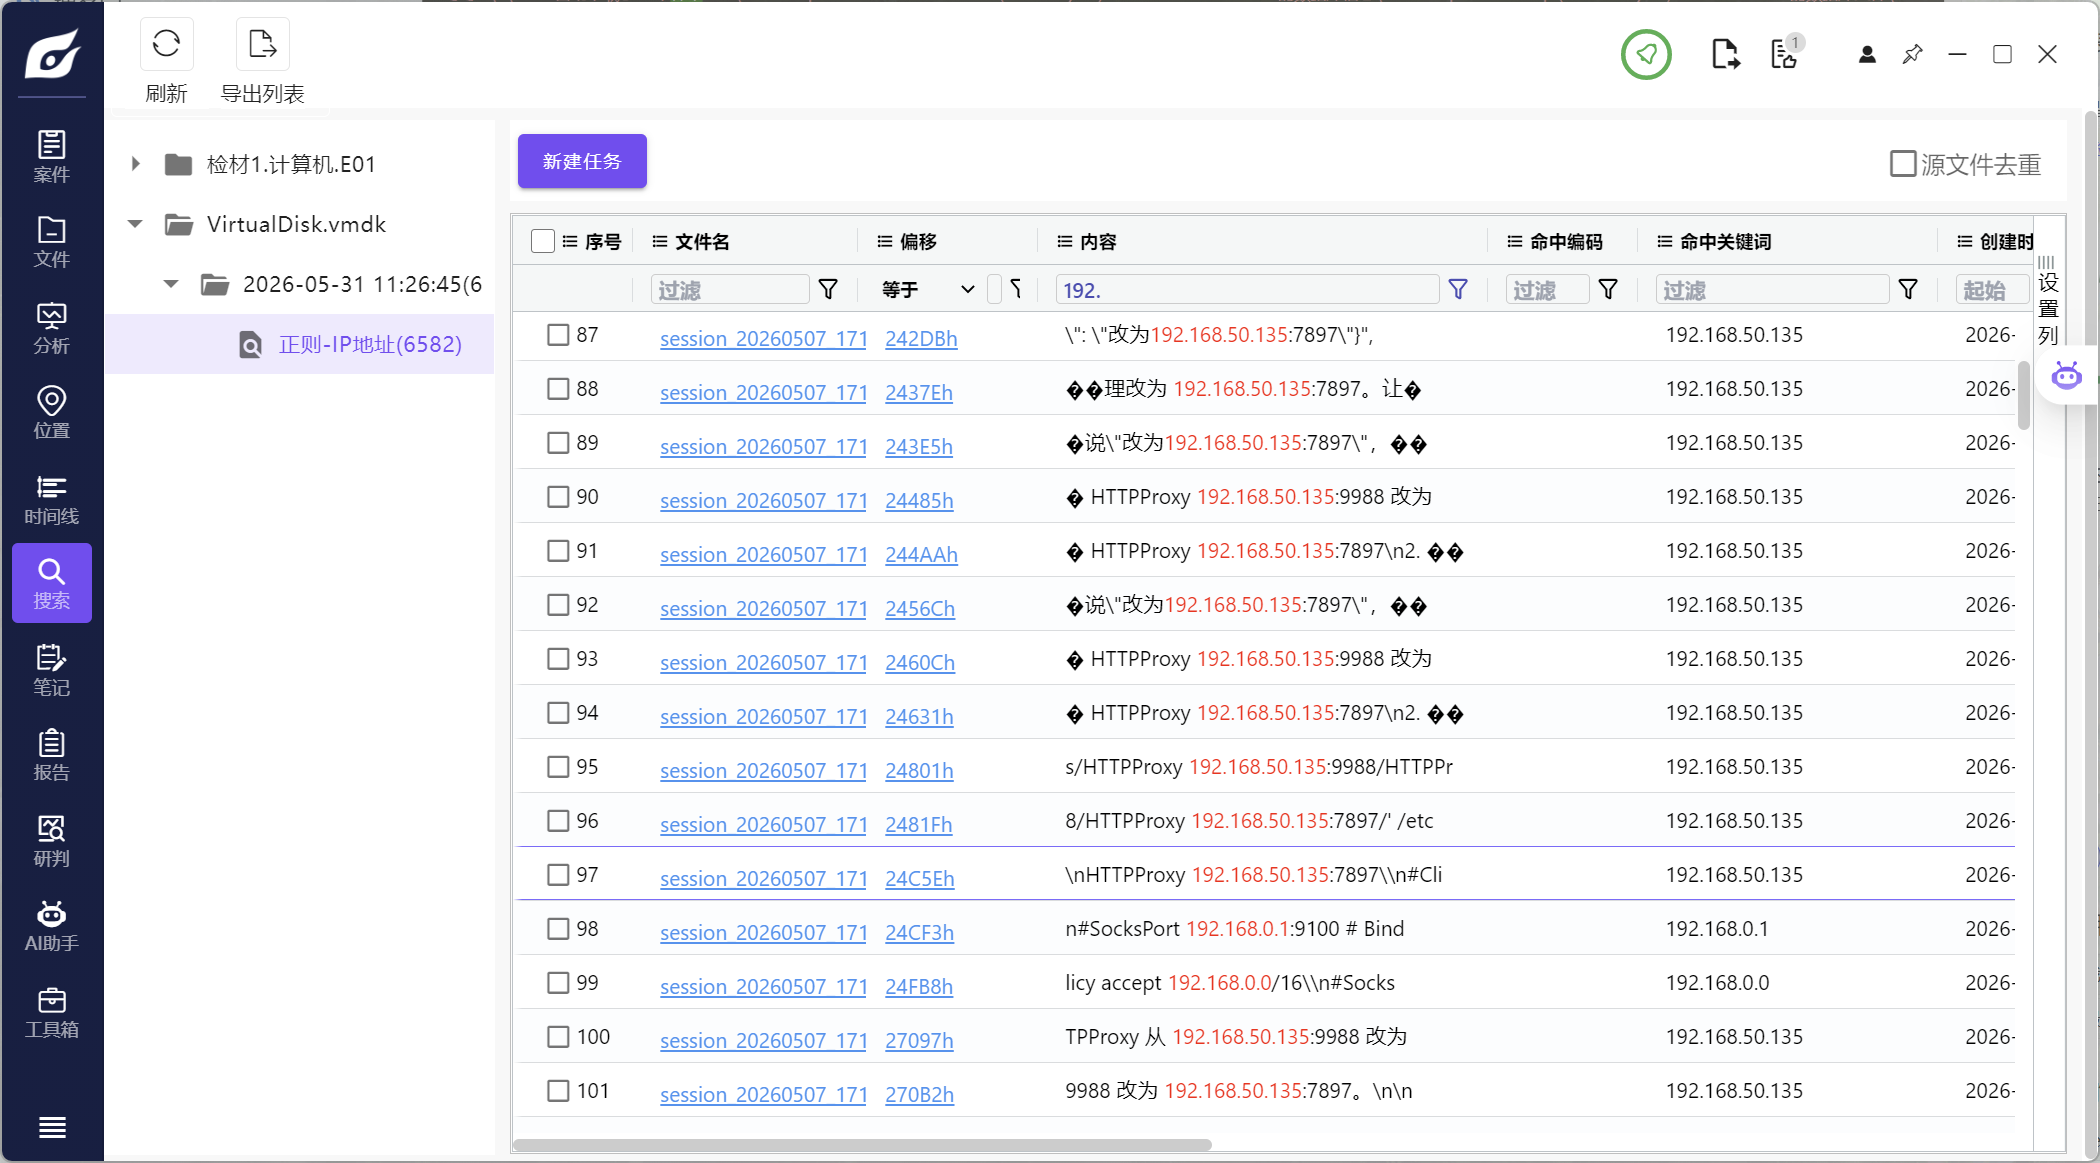Click the floating robot assistant icon

tap(2066, 376)
